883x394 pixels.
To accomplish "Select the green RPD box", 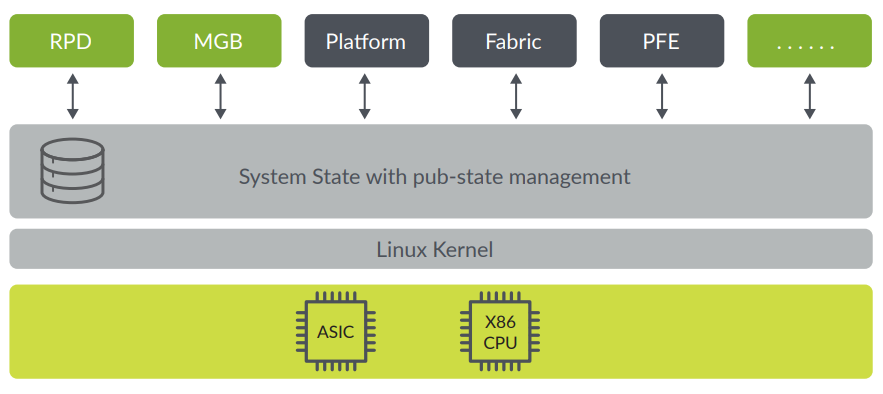I will 72,41.
